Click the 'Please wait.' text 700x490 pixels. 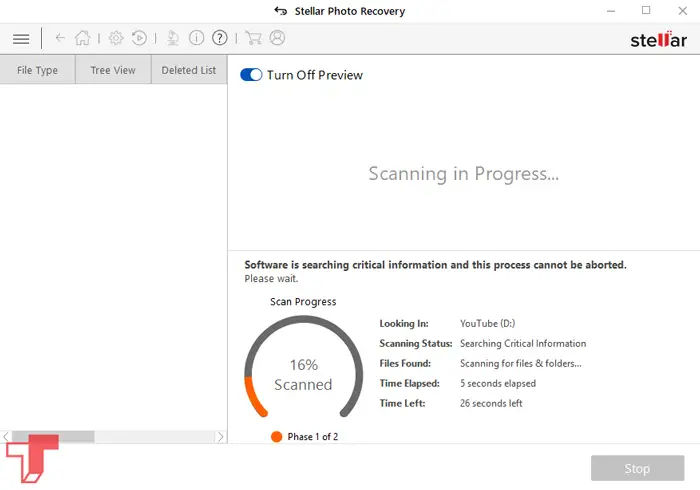pos(271,279)
